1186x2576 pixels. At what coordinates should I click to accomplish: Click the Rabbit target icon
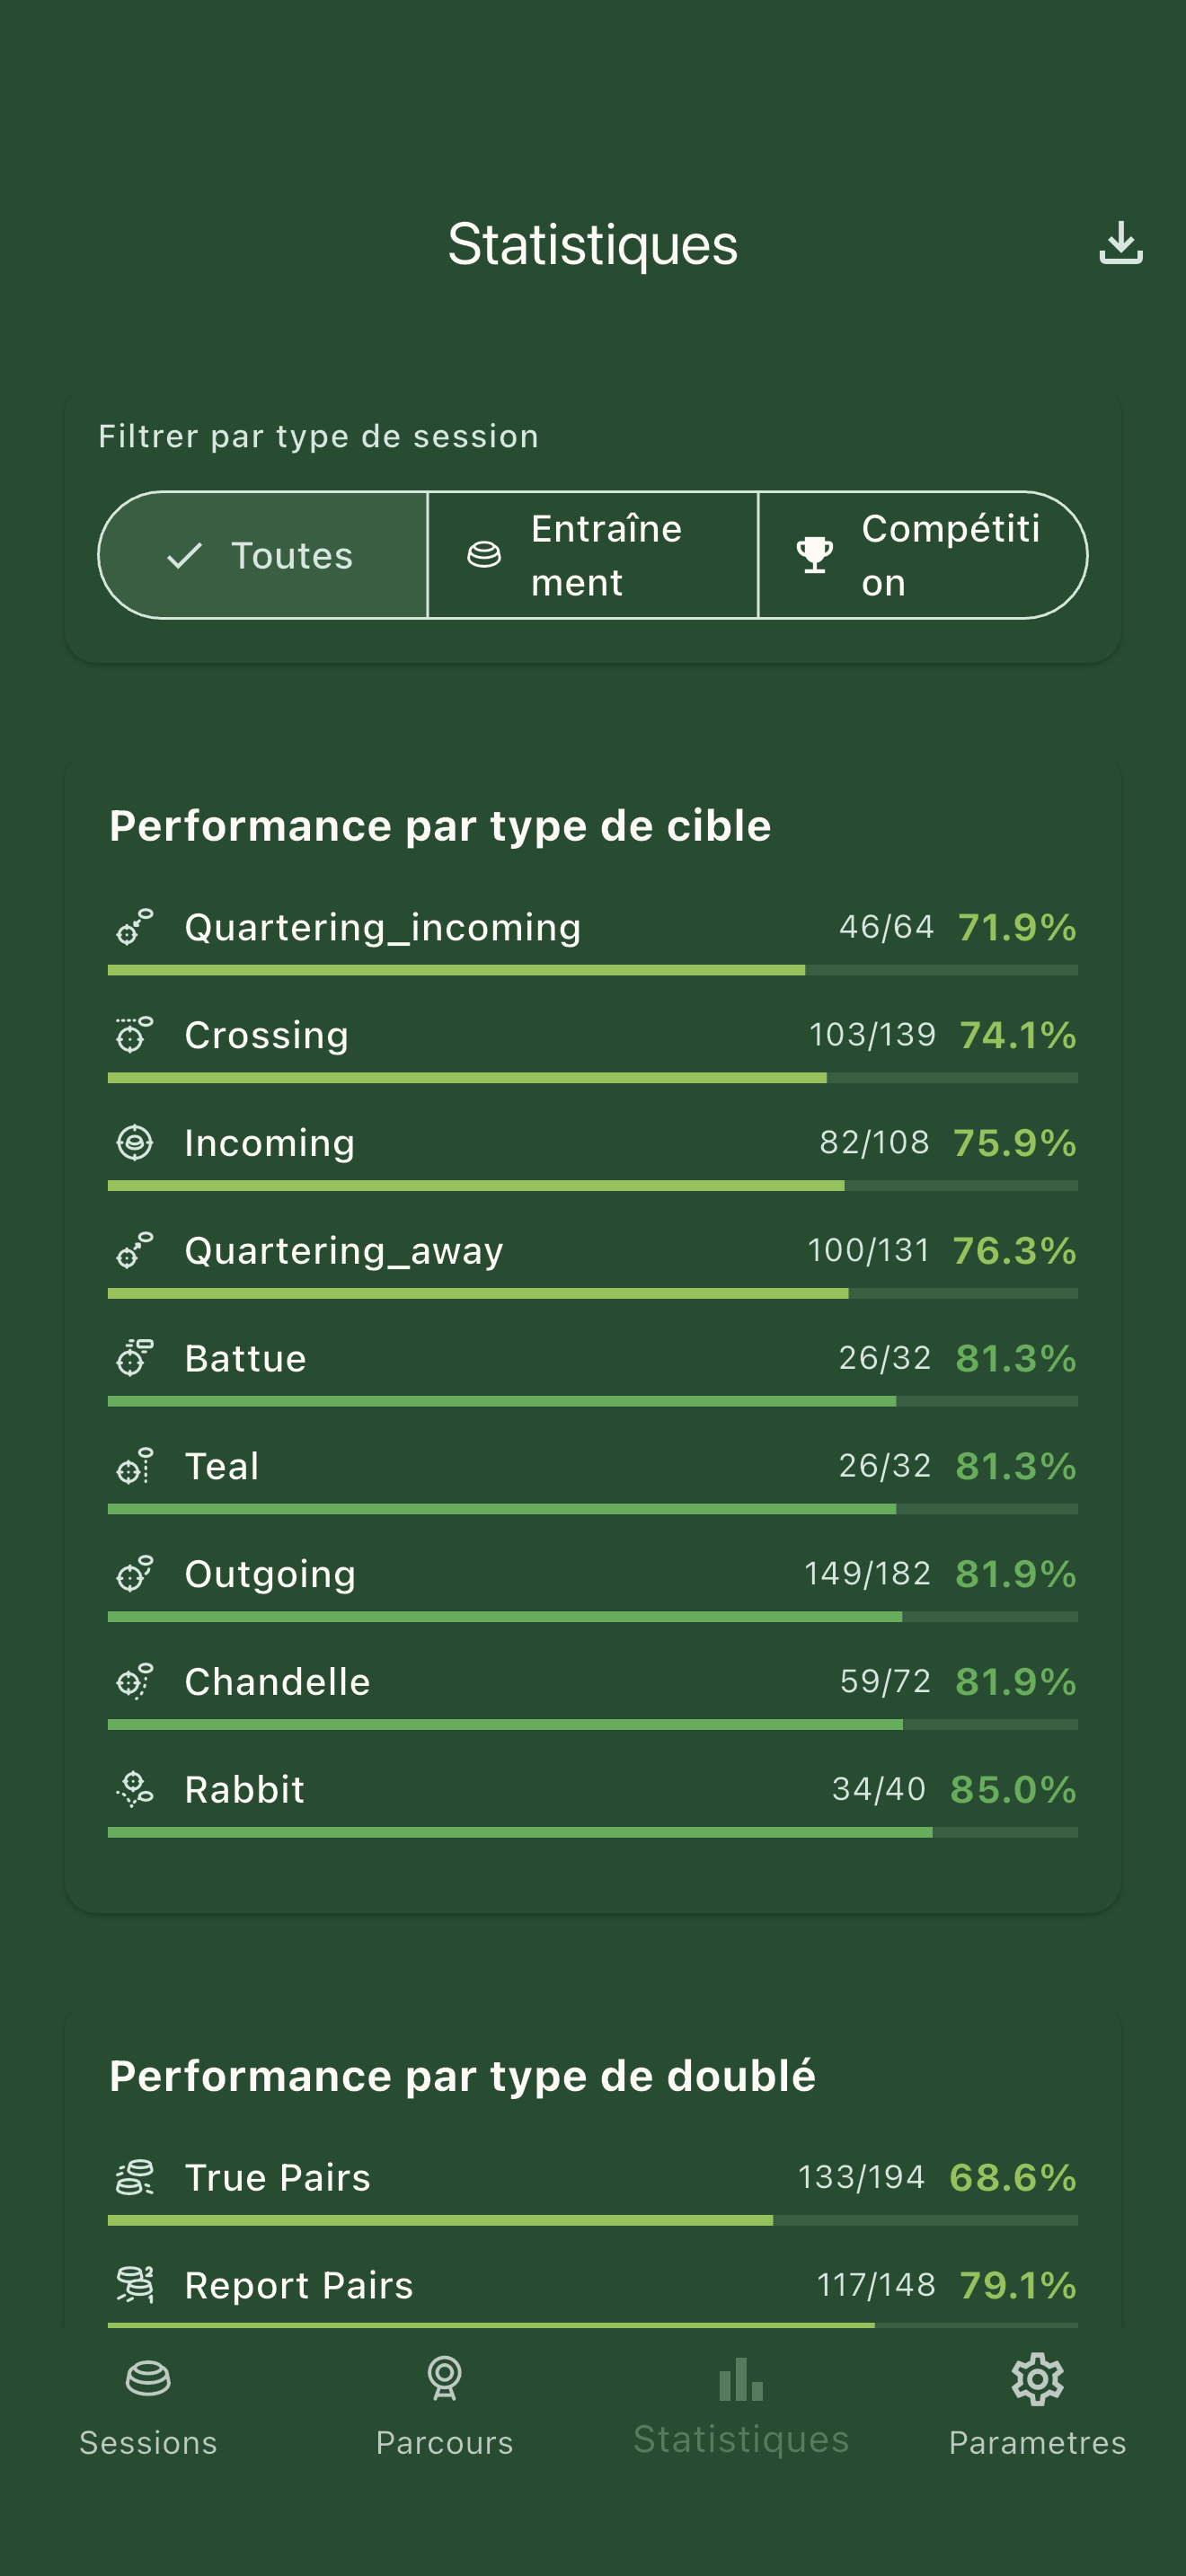tap(135, 1789)
